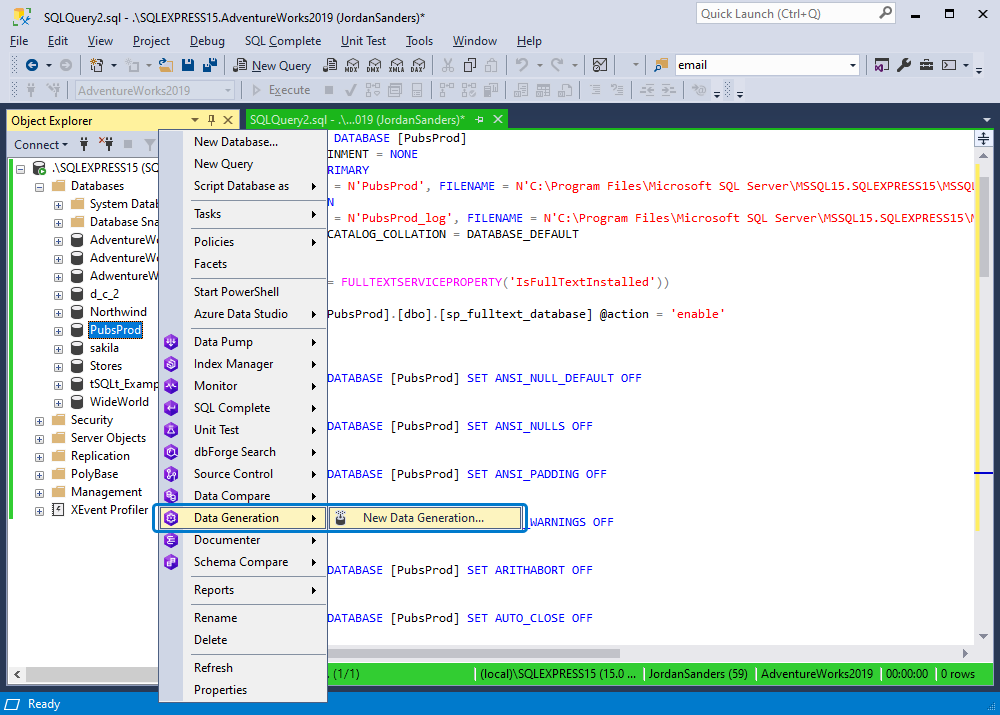Click the Connect Object Explorer plug icon
Viewport: 1000px width, 715px height.
click(x=84, y=145)
